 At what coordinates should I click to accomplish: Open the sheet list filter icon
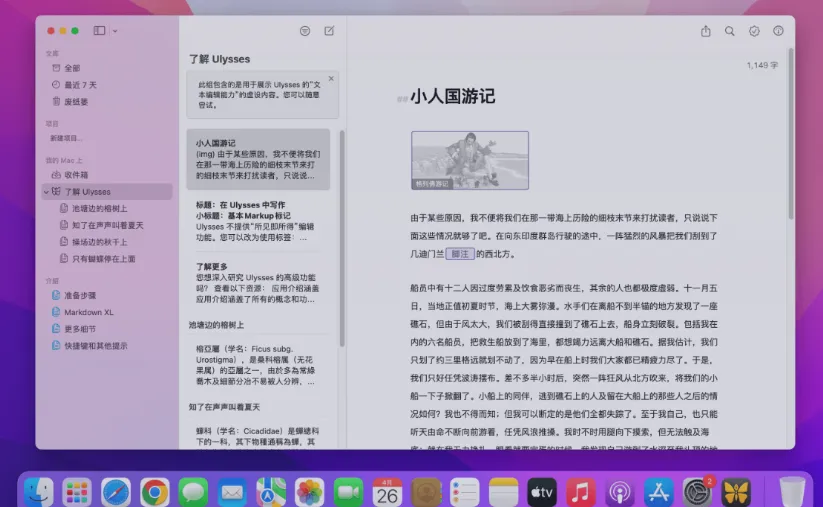(x=304, y=31)
